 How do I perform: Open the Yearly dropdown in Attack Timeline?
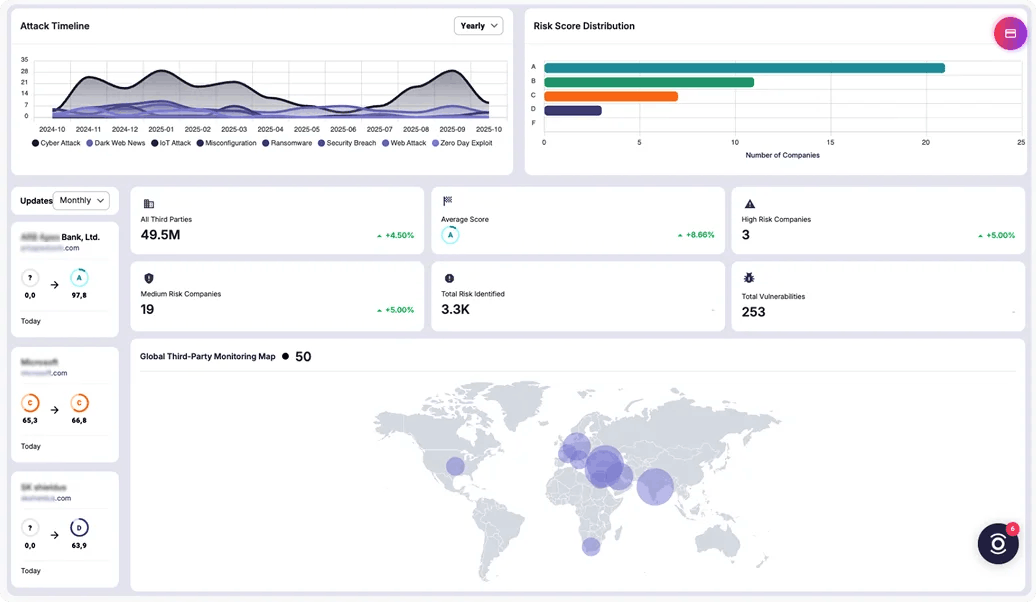coord(478,26)
